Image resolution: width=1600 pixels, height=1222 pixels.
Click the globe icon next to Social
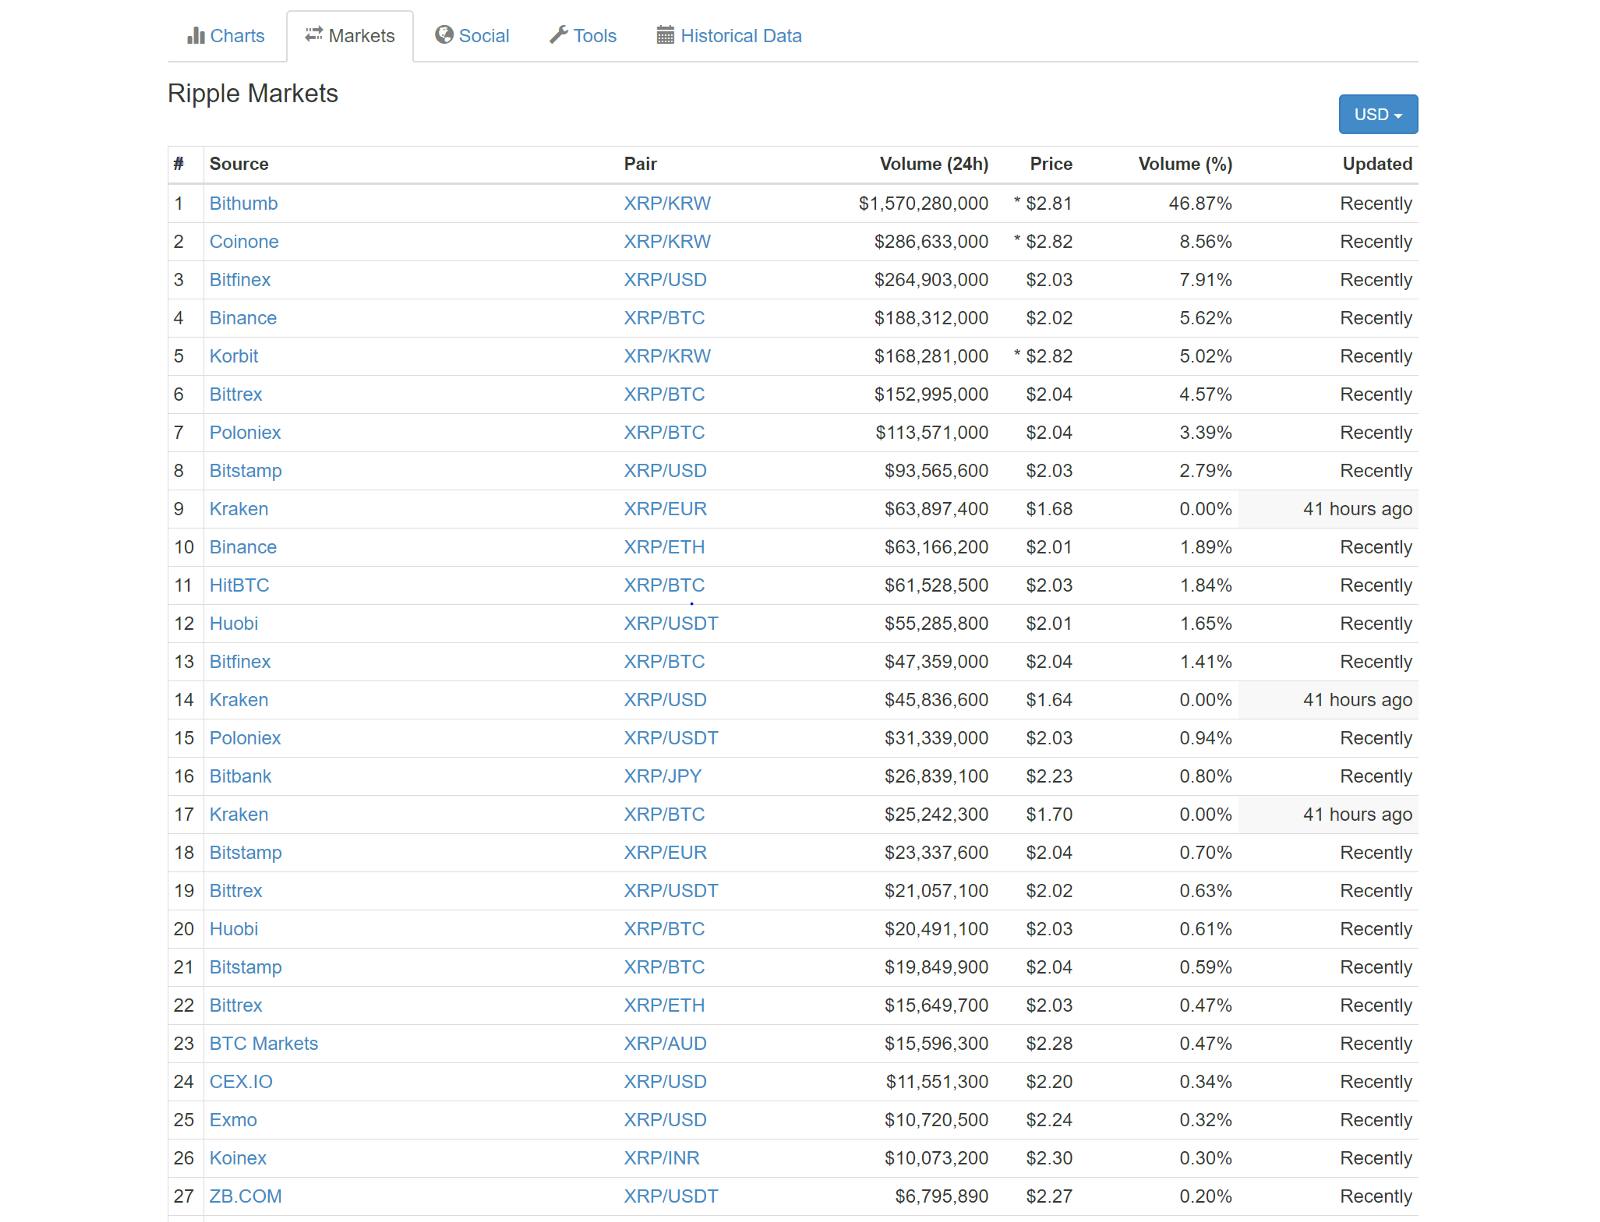coord(443,35)
